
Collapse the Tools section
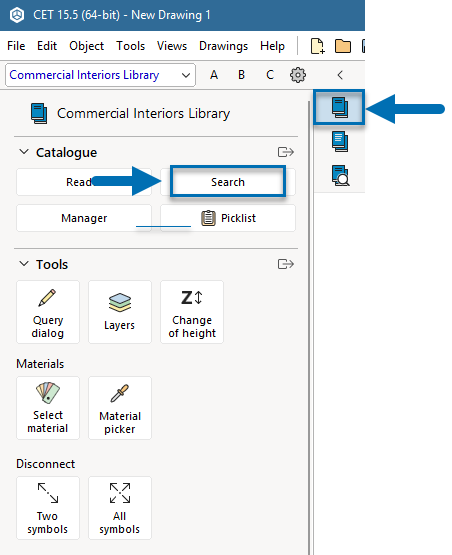click(x=24, y=264)
